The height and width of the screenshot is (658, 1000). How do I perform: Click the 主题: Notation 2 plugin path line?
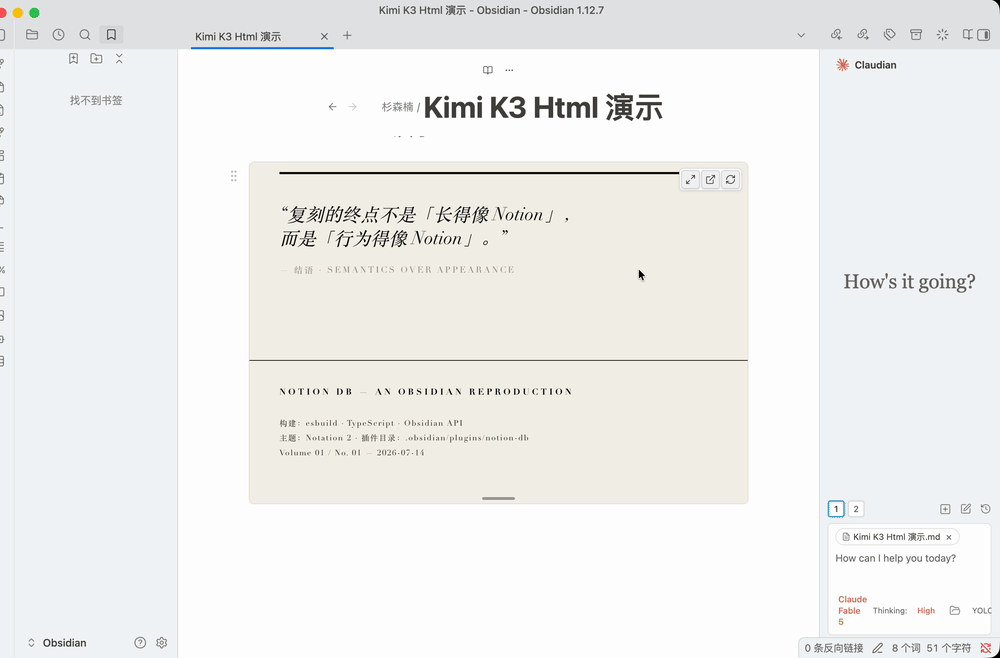coord(404,438)
